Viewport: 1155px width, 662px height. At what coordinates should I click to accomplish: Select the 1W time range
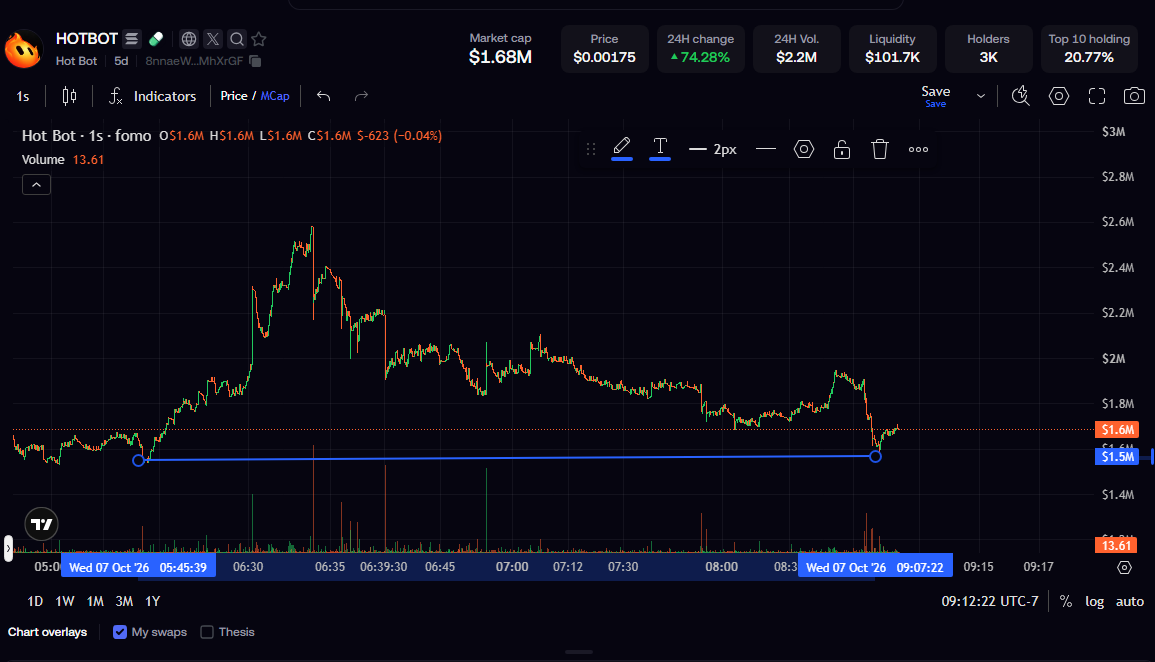[65, 602]
